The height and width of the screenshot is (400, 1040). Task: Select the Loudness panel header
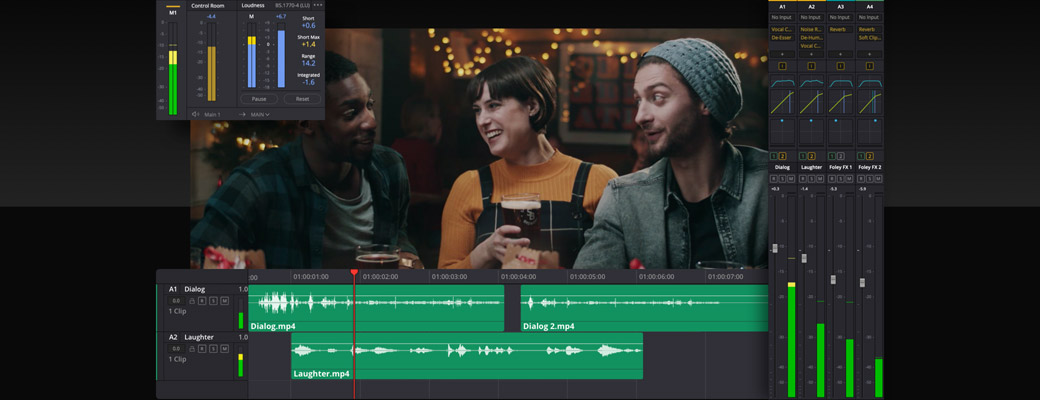coord(253,5)
